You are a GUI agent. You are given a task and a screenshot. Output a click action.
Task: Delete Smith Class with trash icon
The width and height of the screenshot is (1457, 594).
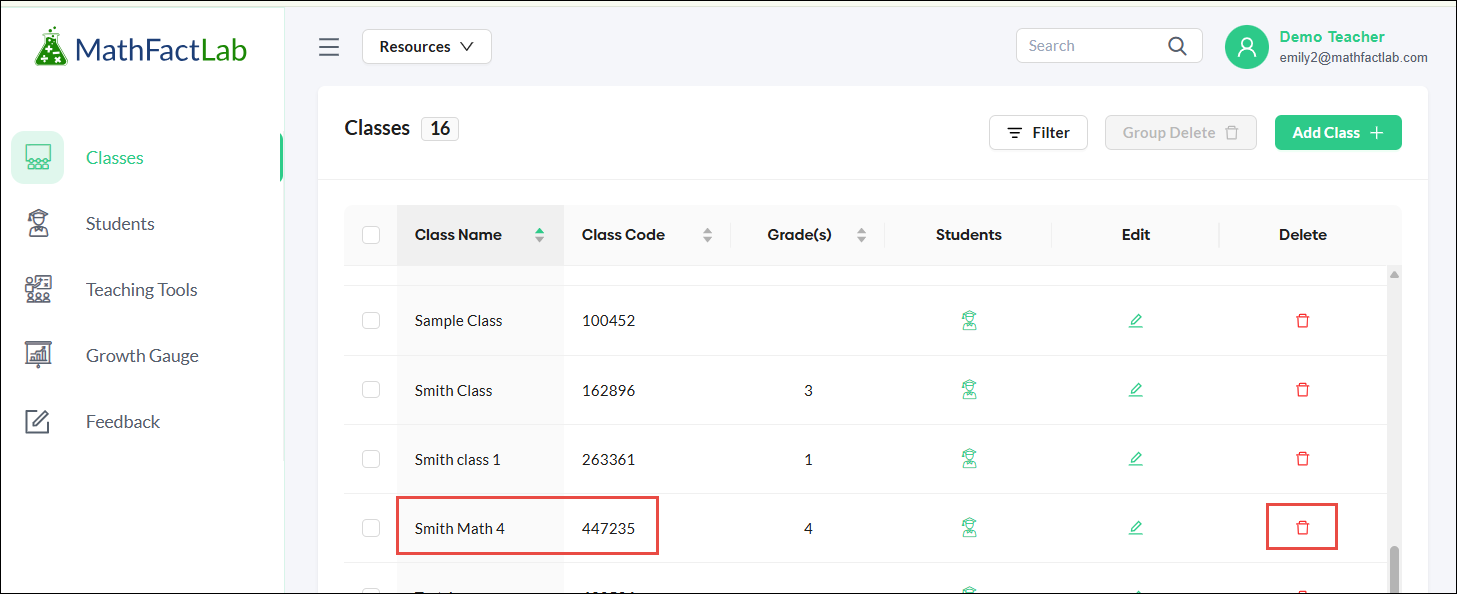point(1302,389)
